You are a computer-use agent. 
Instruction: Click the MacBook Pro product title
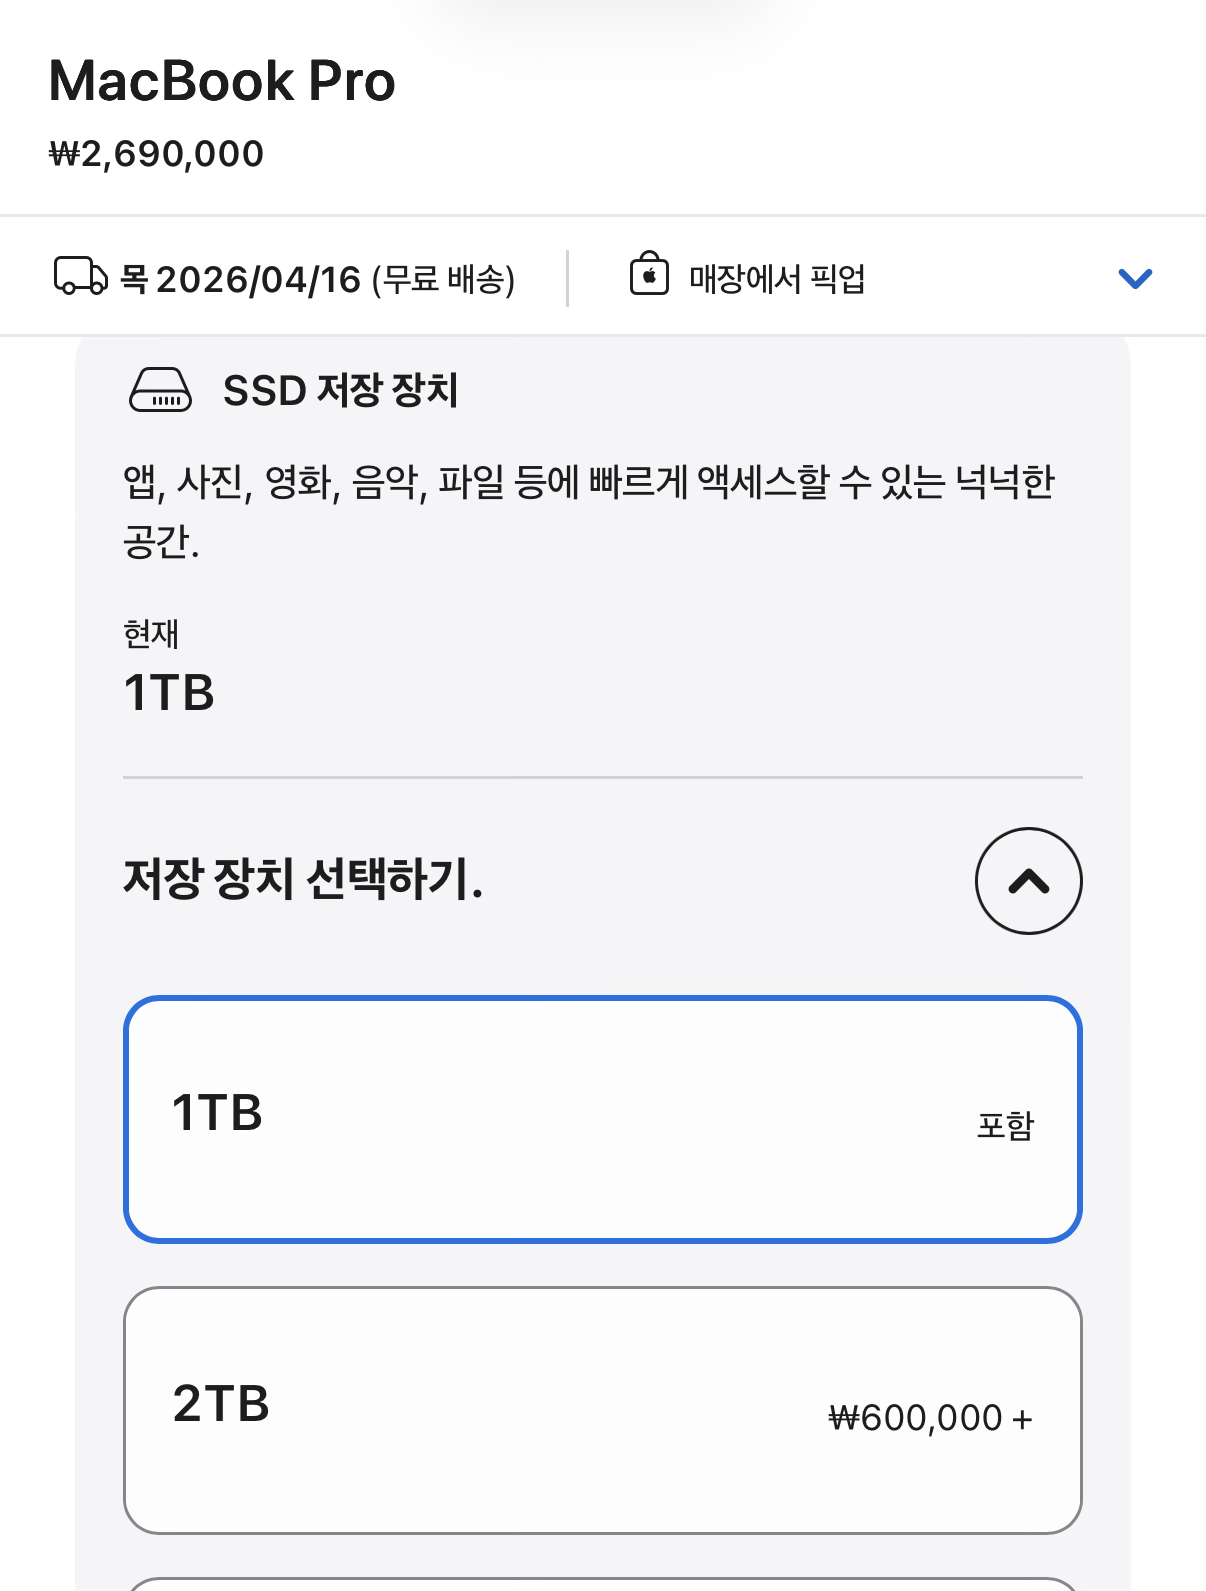pyautogui.click(x=222, y=81)
